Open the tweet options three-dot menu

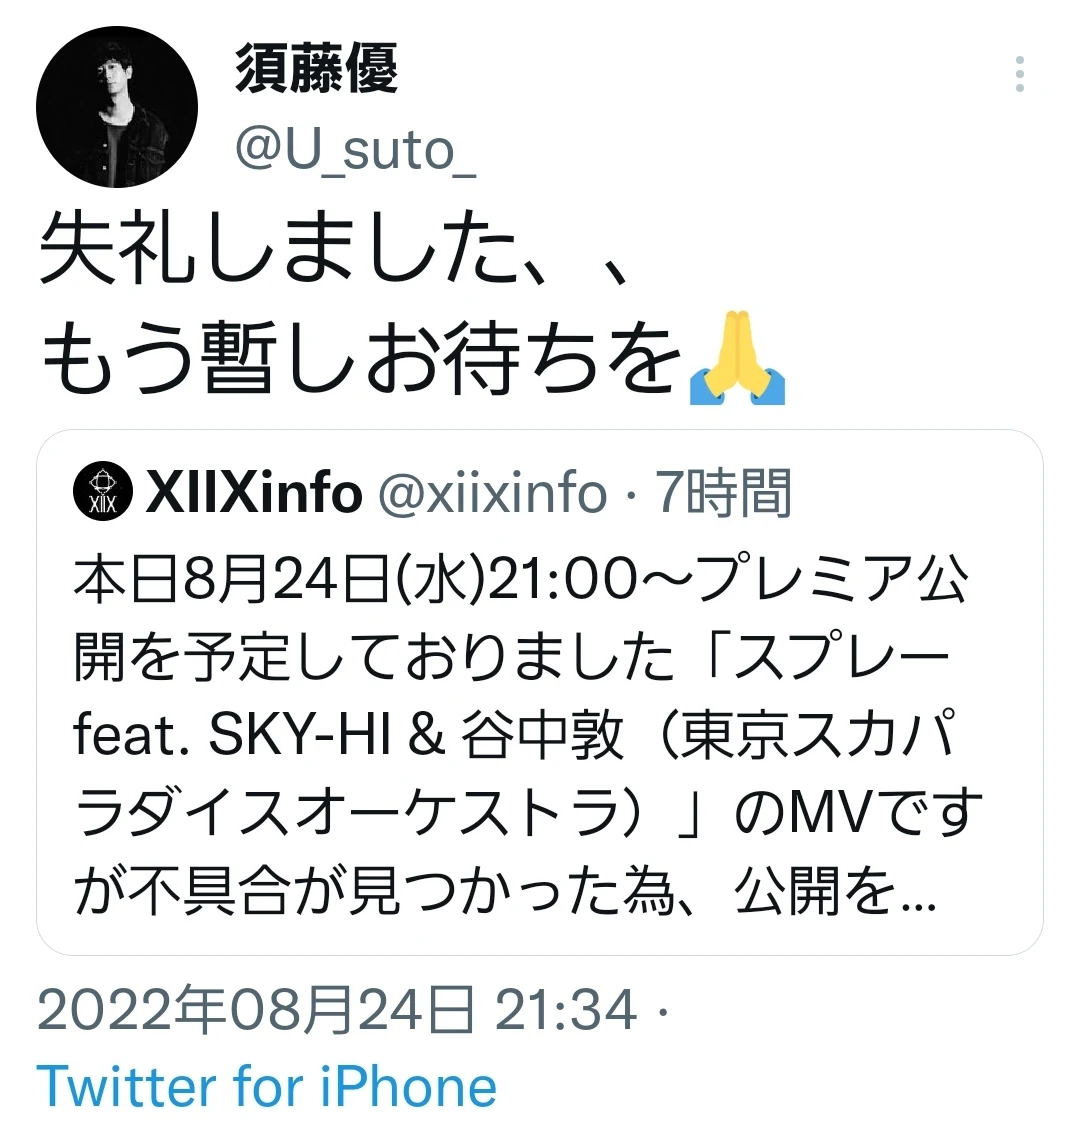tap(1020, 73)
